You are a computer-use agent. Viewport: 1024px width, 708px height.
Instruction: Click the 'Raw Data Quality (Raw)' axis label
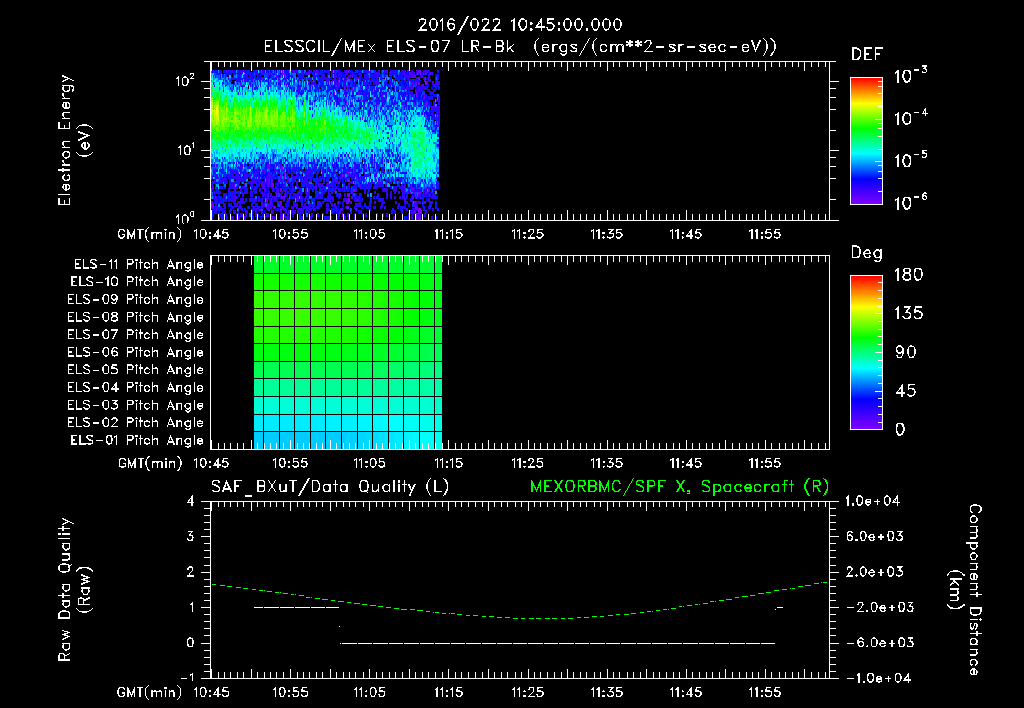(x=74, y=590)
